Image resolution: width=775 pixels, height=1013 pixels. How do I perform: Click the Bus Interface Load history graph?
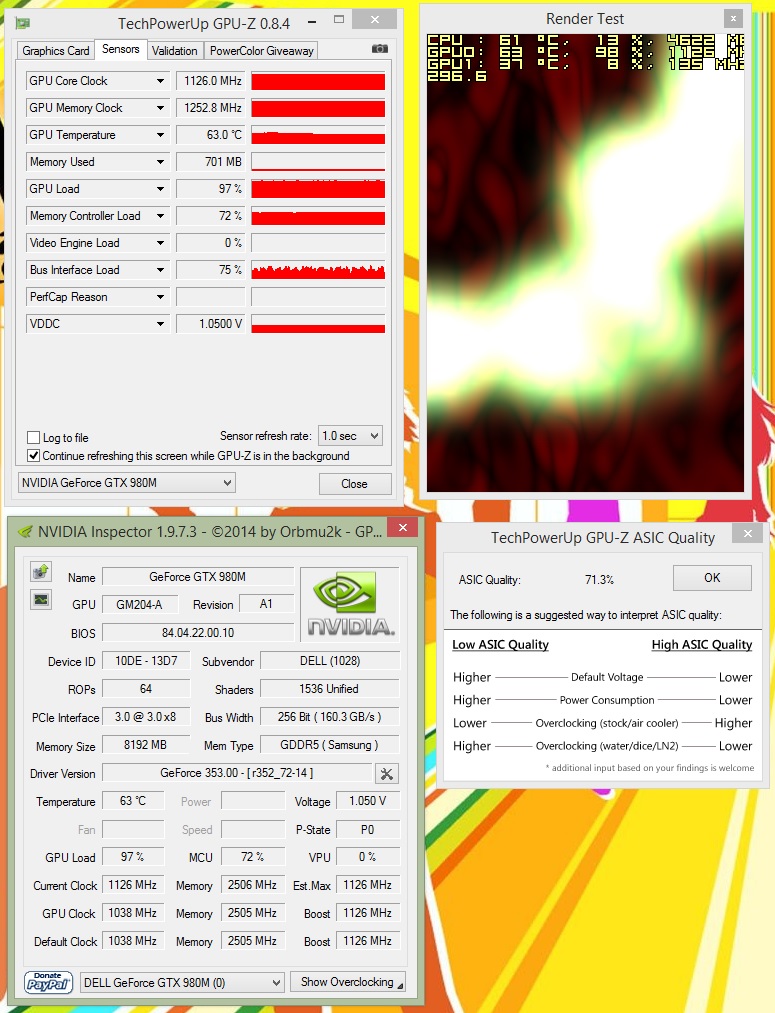pyautogui.click(x=318, y=270)
